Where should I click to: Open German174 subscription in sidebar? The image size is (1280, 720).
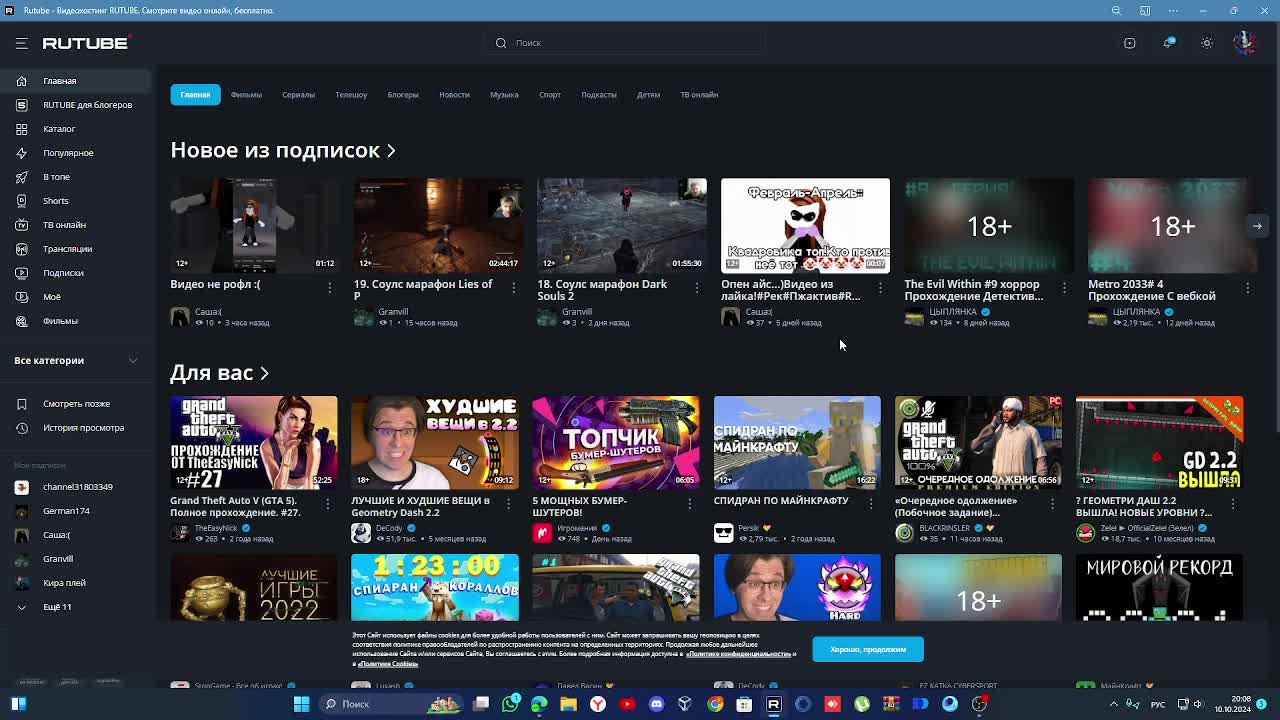(76, 511)
